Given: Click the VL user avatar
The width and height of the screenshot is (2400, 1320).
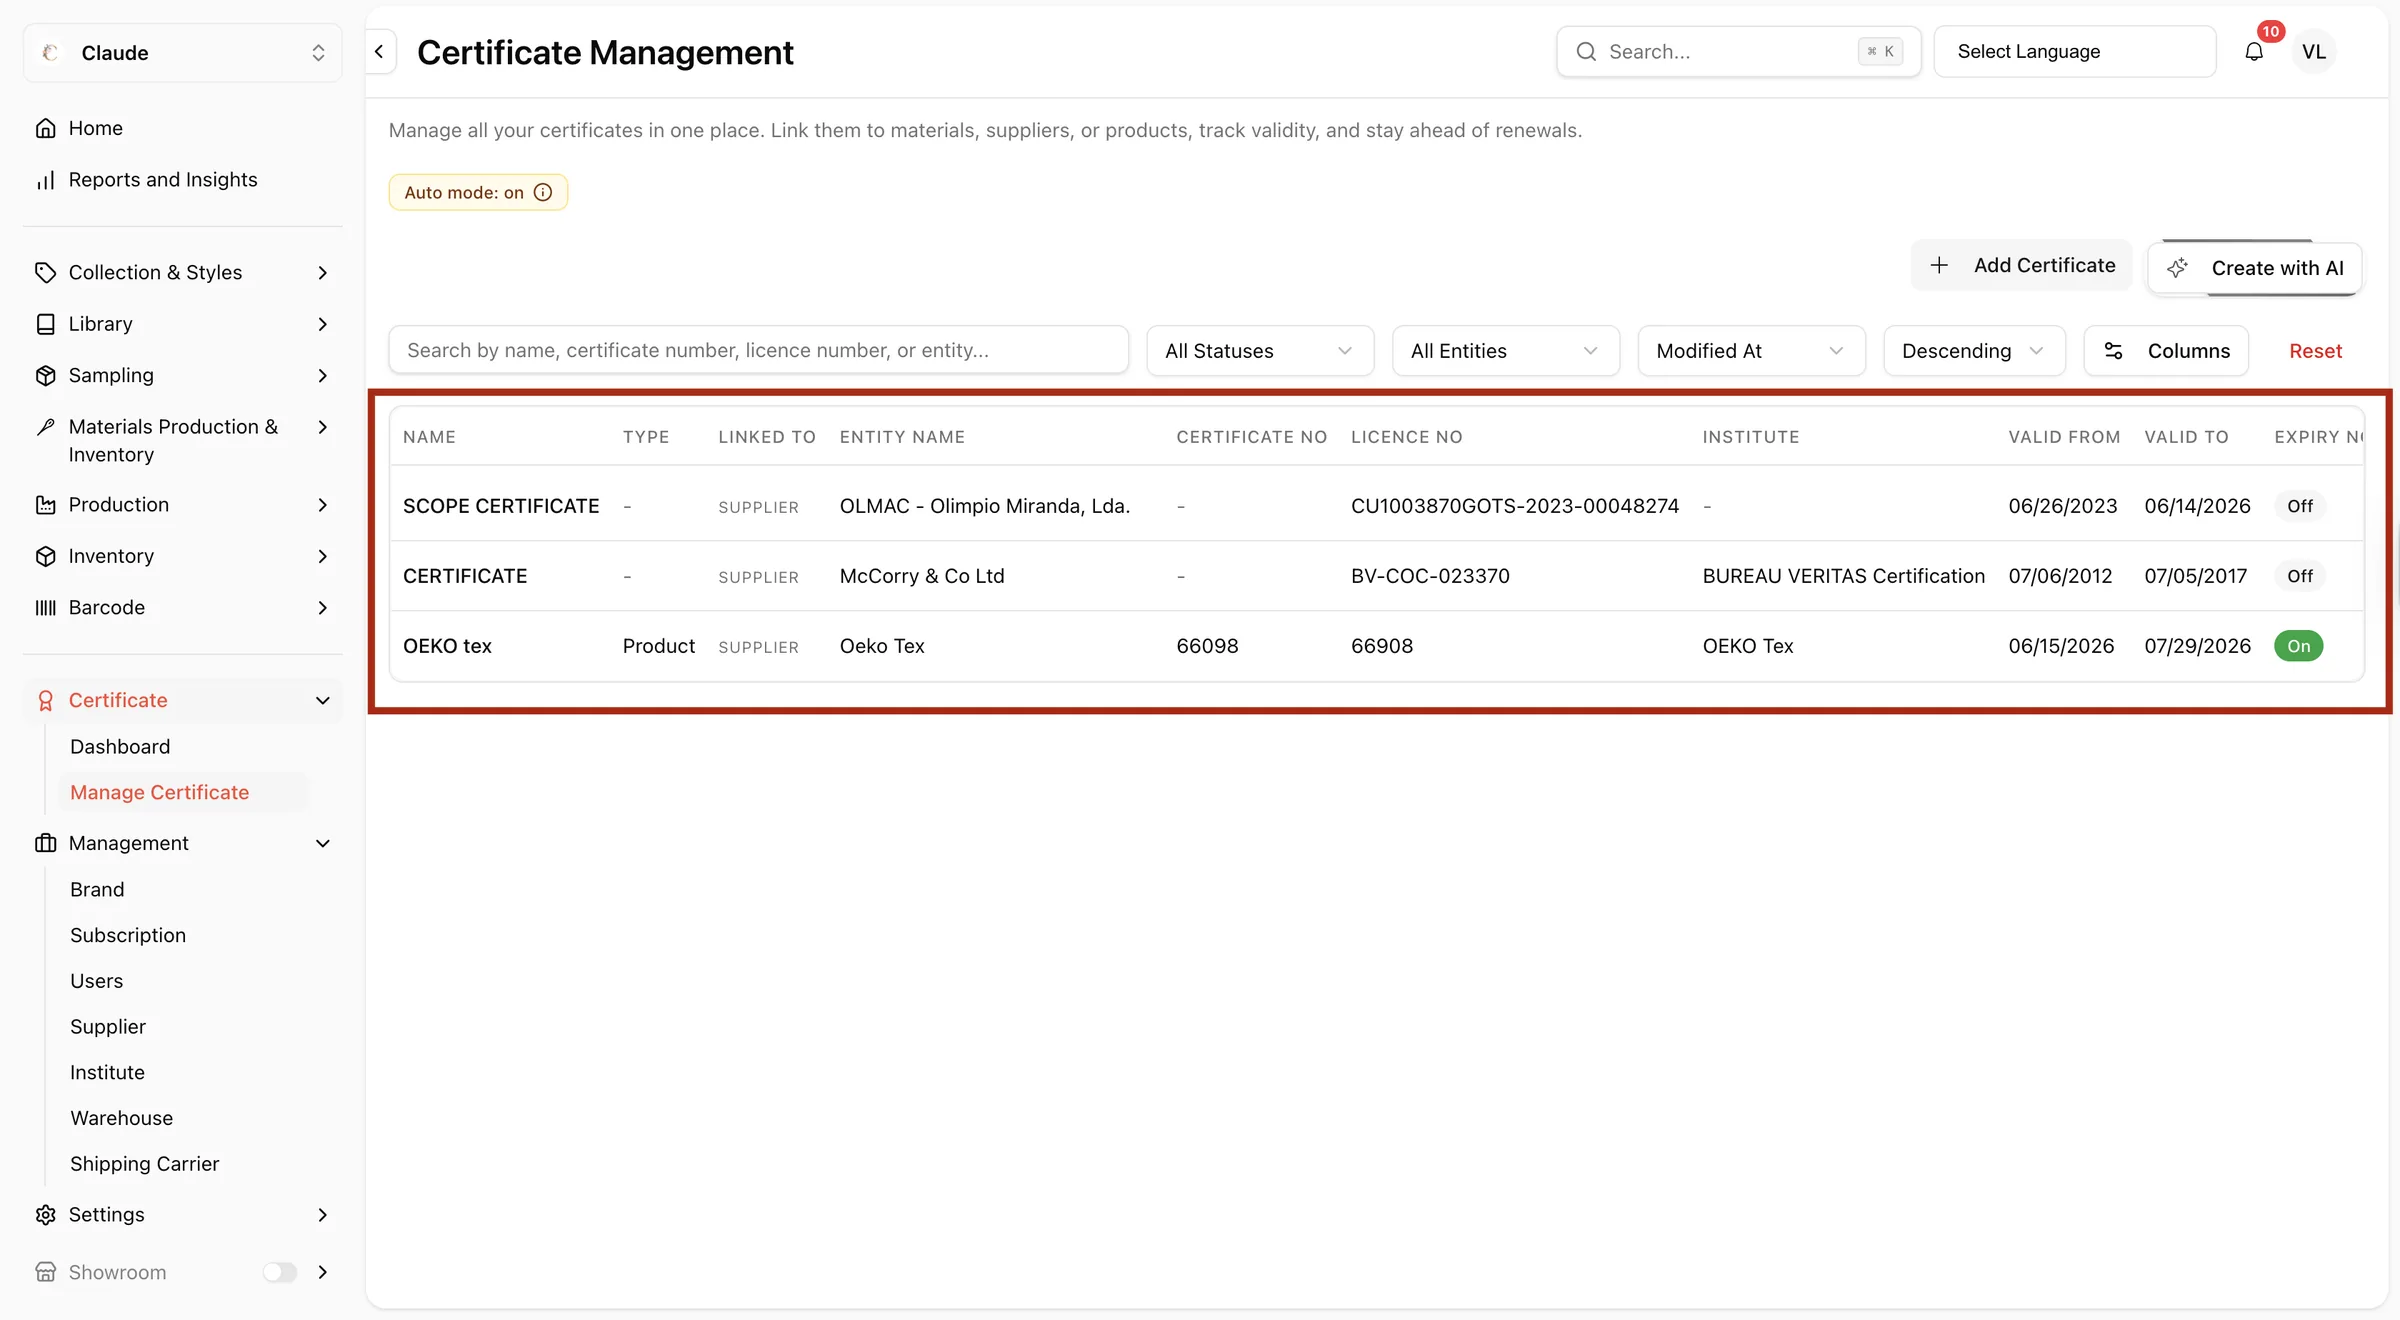Looking at the screenshot, I should 2313,52.
